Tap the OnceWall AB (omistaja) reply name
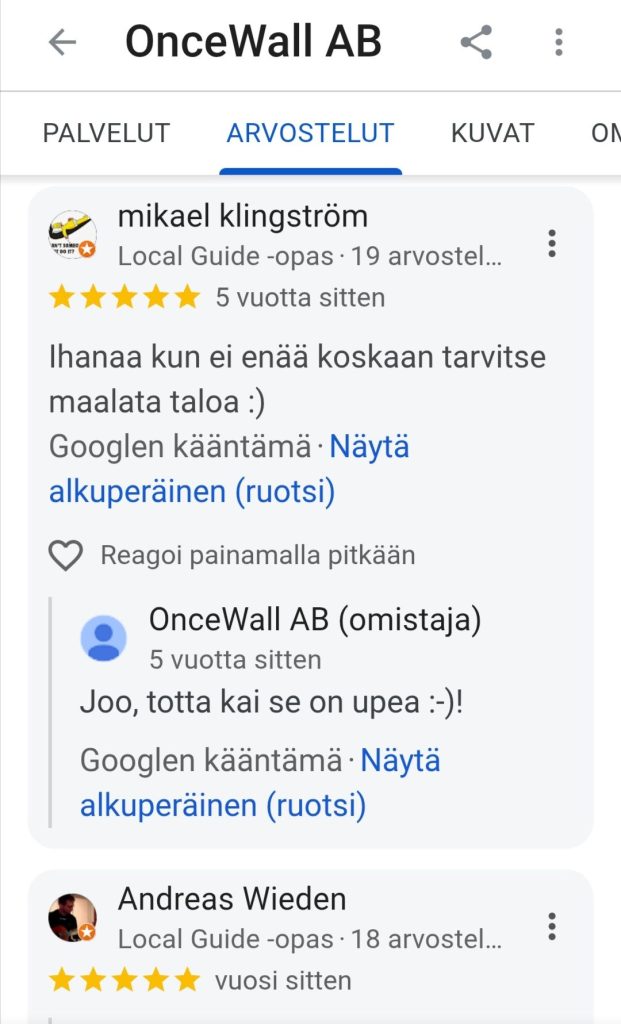The image size is (621, 1024). (315, 620)
